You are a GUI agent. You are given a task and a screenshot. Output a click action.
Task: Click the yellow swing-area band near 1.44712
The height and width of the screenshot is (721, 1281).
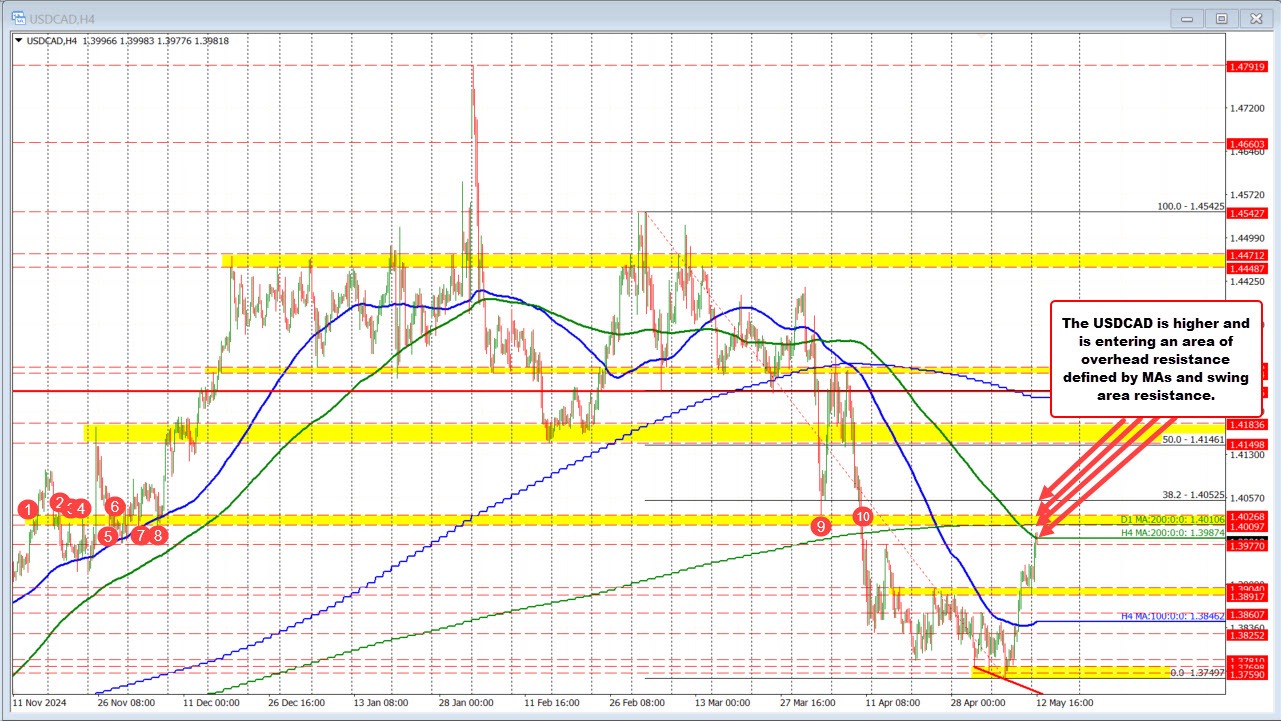click(600, 262)
